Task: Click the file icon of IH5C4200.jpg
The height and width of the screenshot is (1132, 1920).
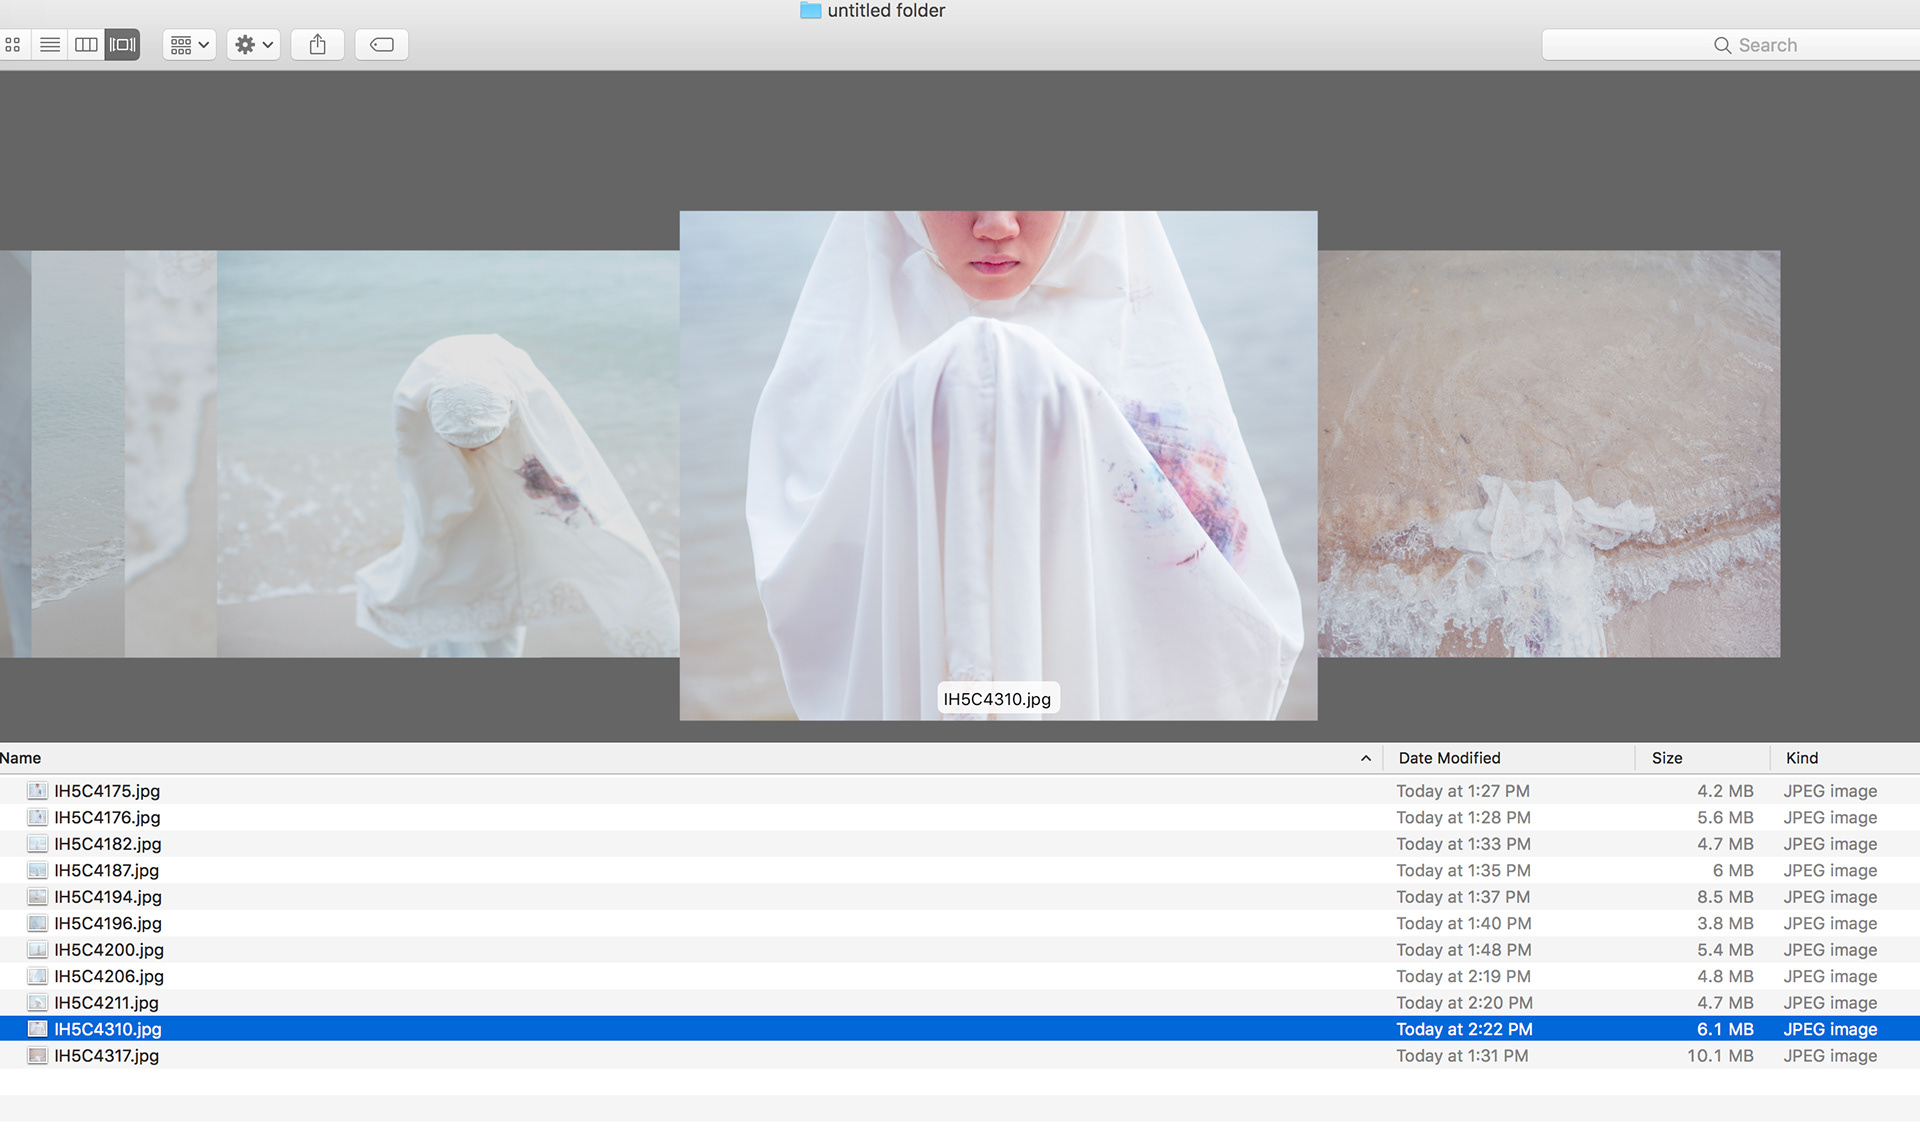Action: tap(37, 950)
